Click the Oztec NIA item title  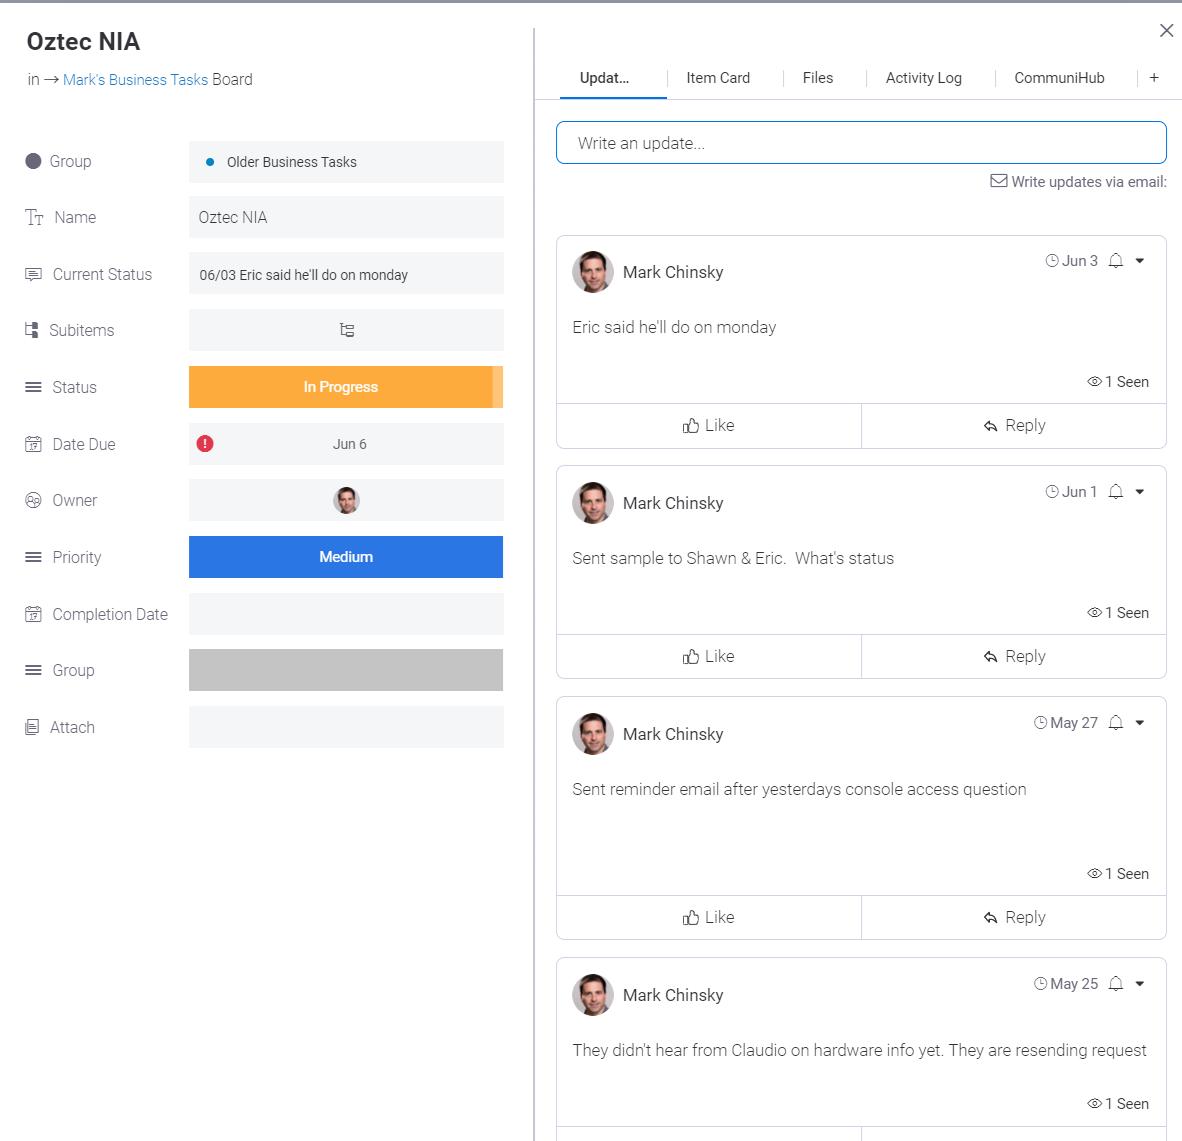pos(83,41)
